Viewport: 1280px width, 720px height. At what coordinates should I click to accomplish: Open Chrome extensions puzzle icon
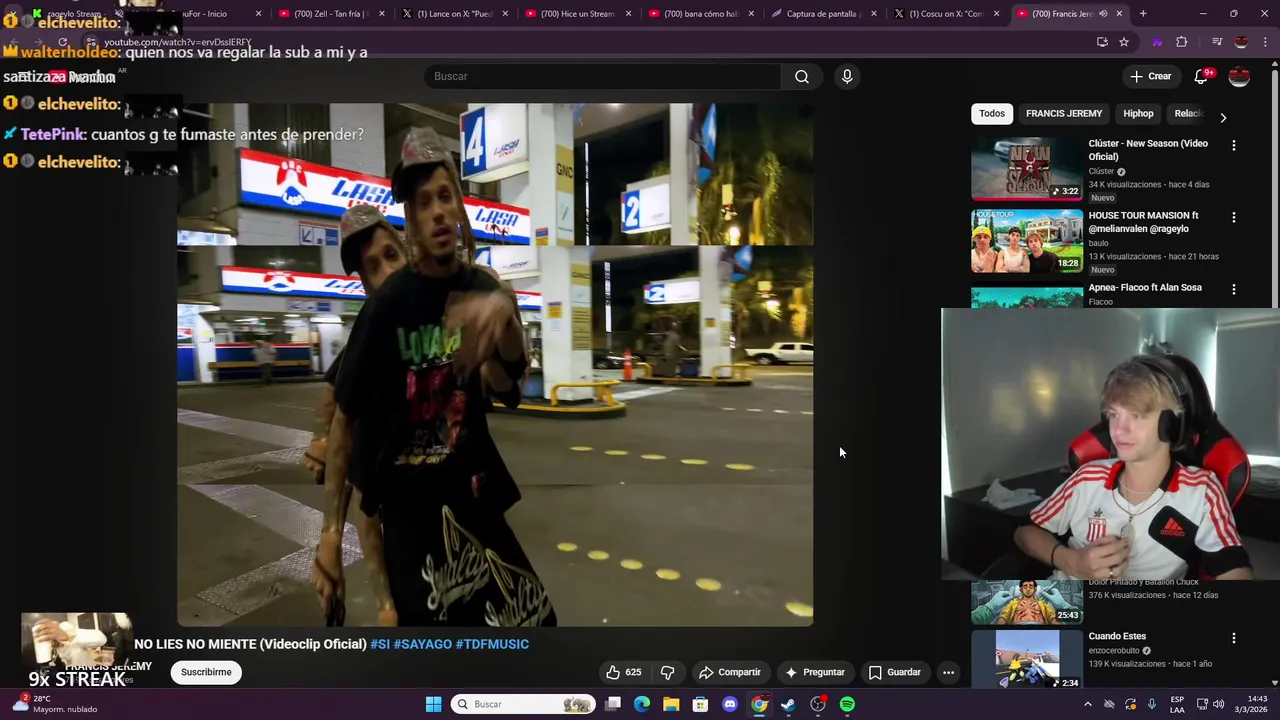1182,42
